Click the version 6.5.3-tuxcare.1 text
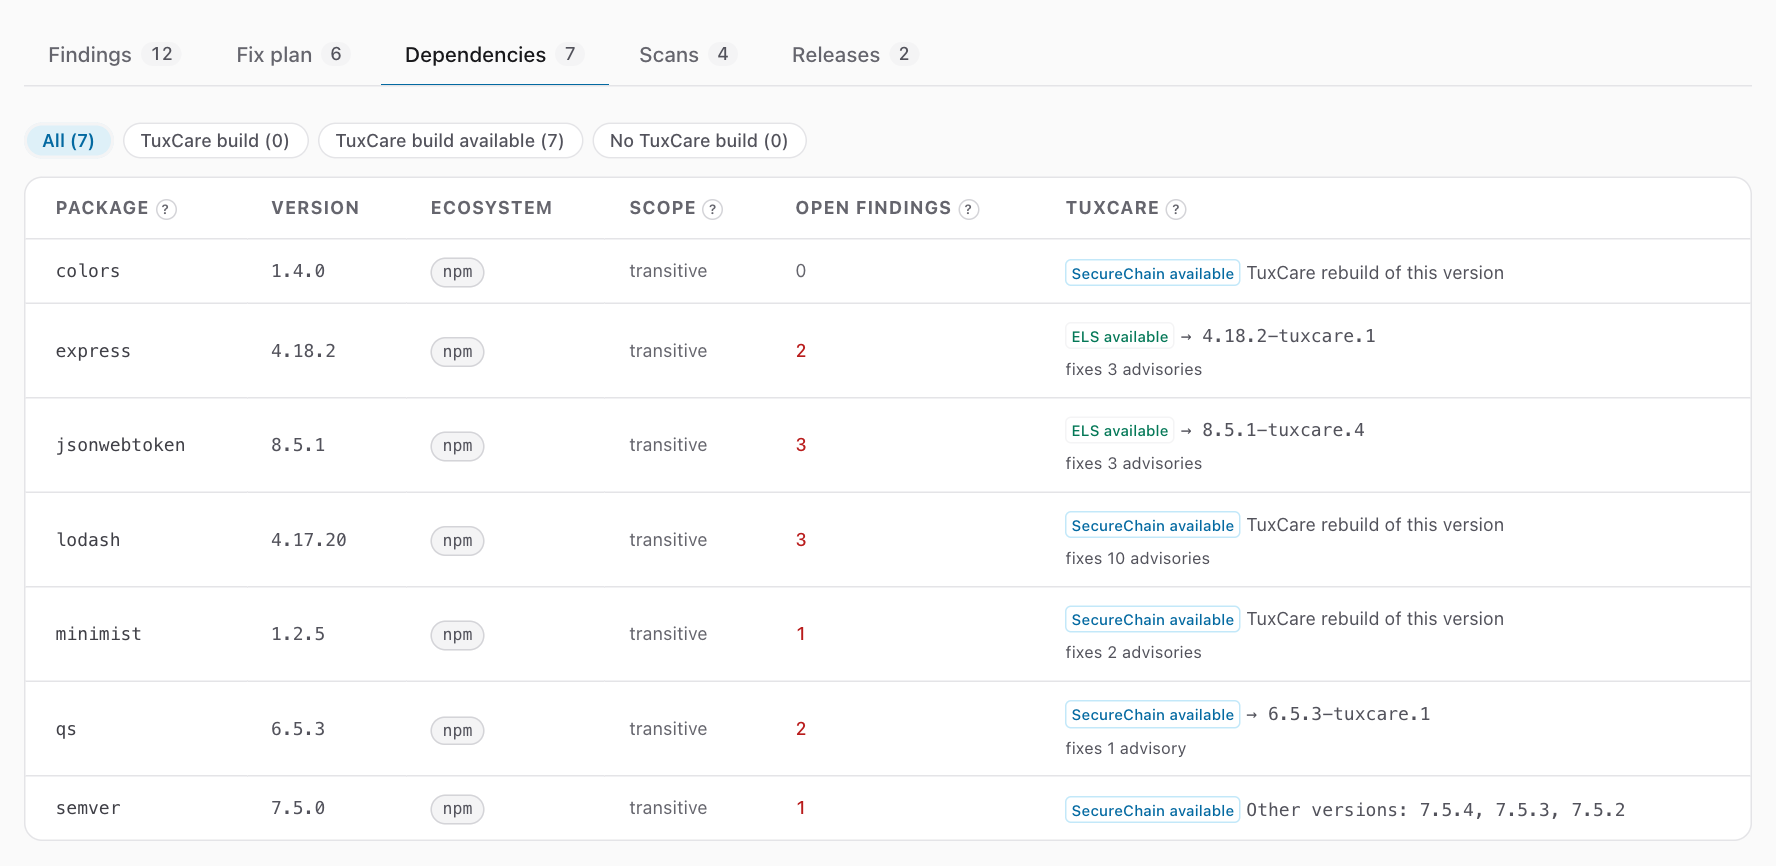The image size is (1776, 866). point(1349,714)
